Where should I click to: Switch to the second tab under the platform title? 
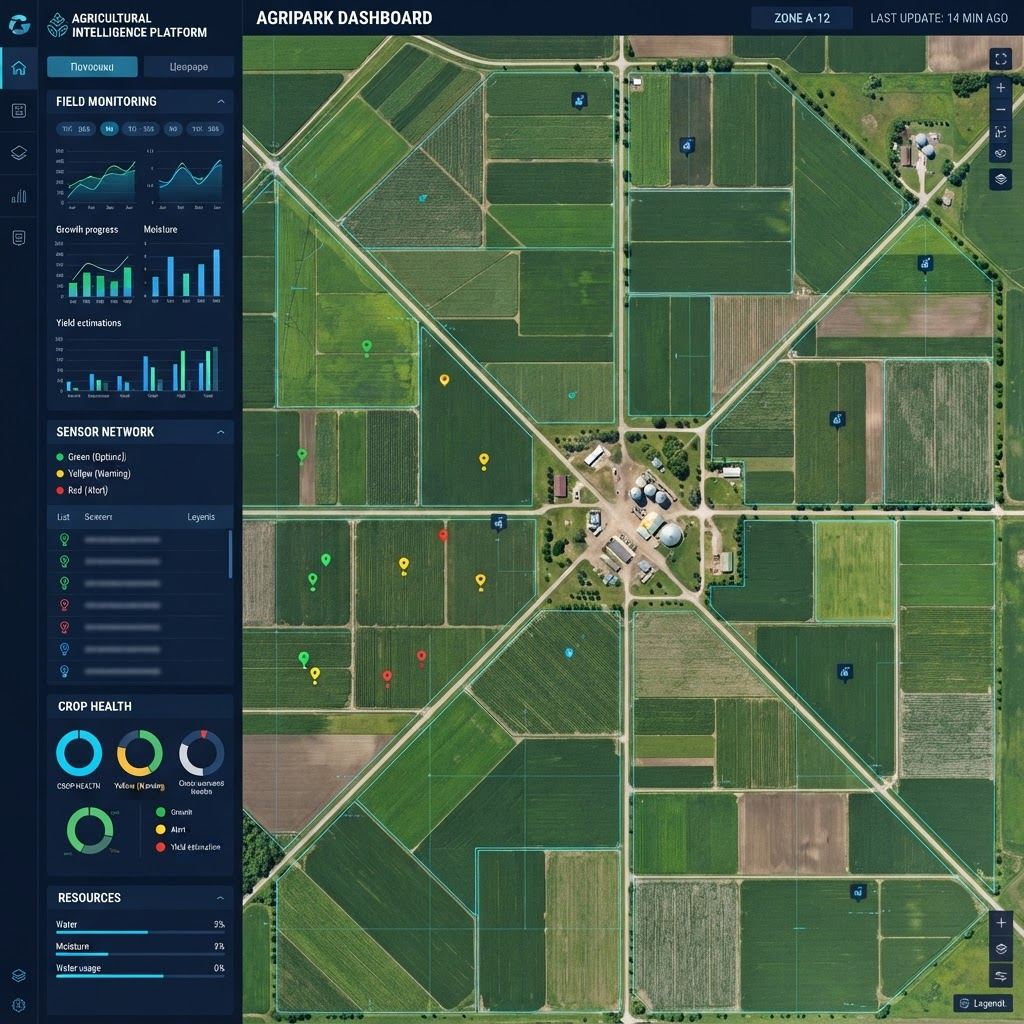point(189,67)
